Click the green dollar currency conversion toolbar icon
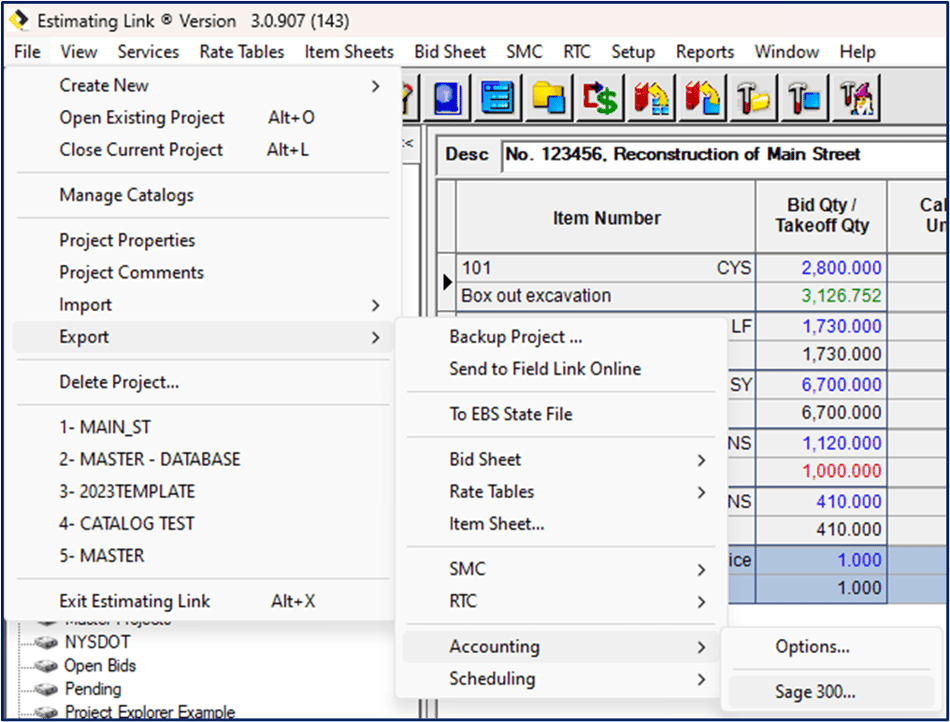 tap(600, 97)
